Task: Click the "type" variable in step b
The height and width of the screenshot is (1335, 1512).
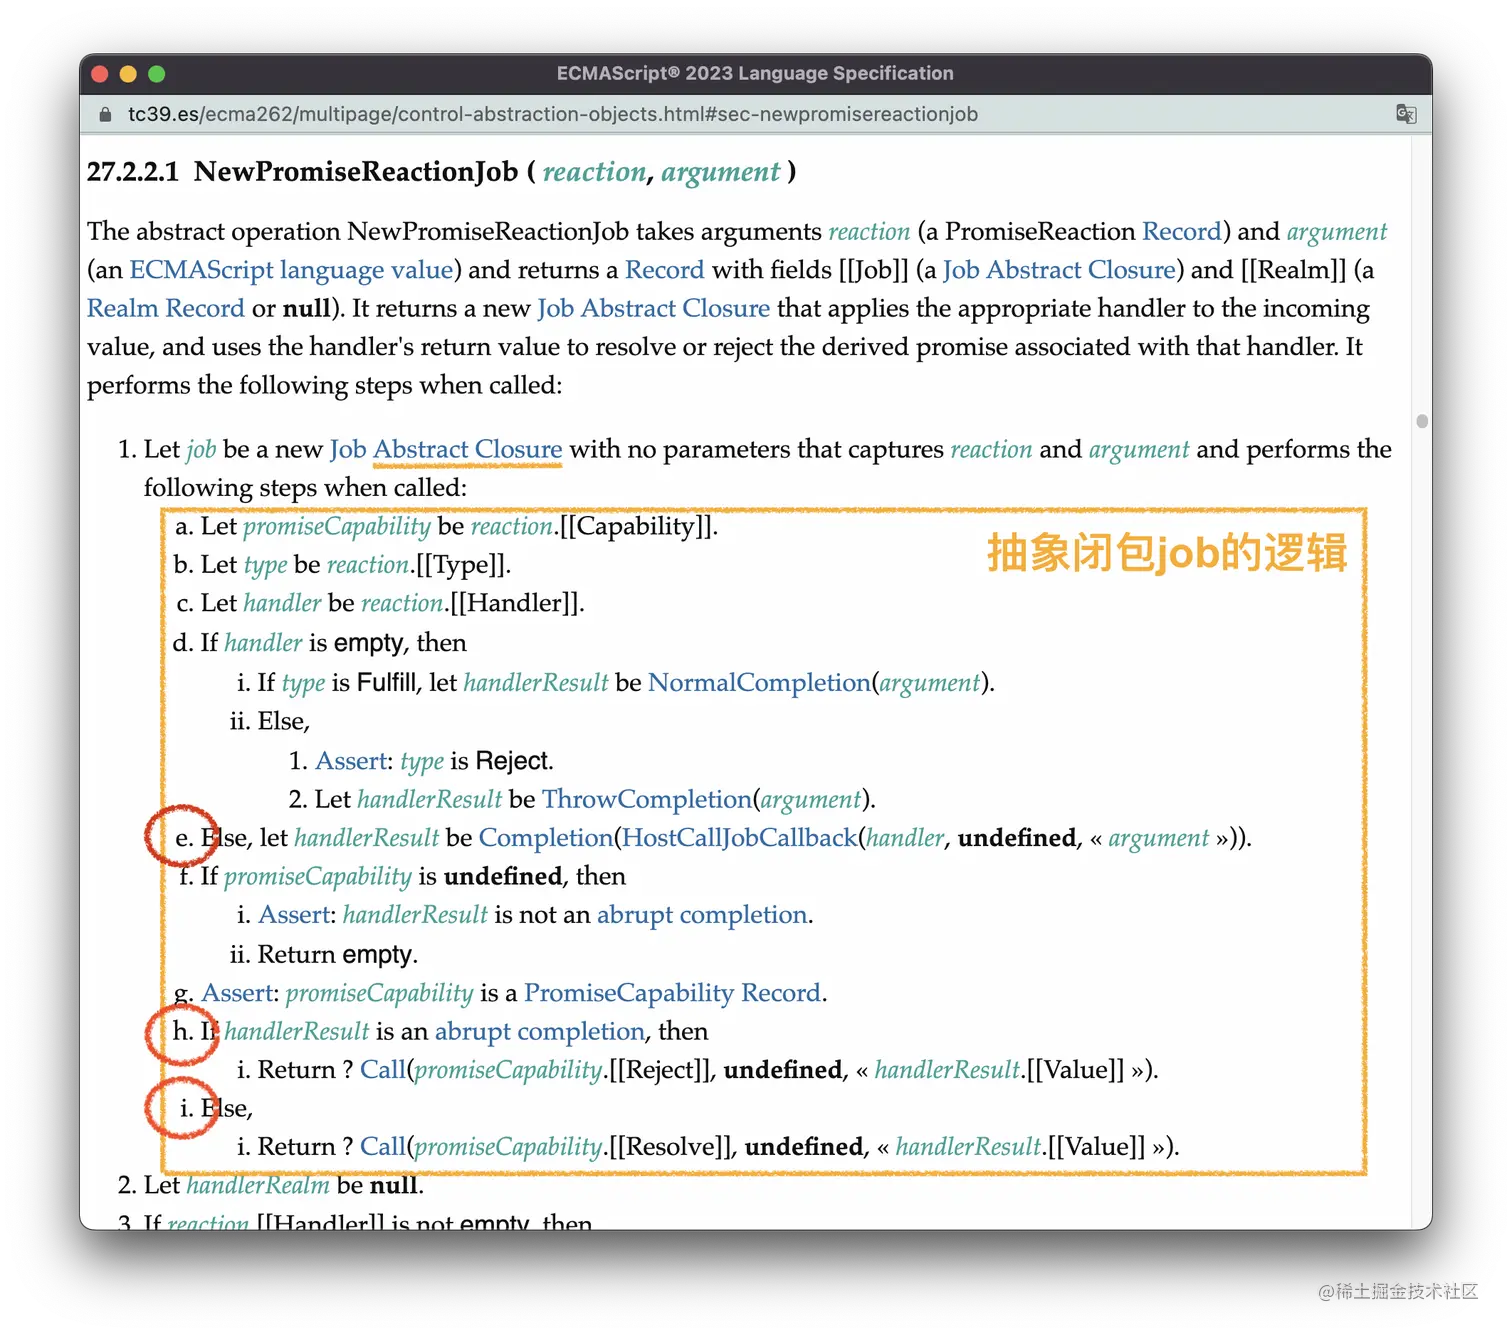Action: [x=265, y=566]
